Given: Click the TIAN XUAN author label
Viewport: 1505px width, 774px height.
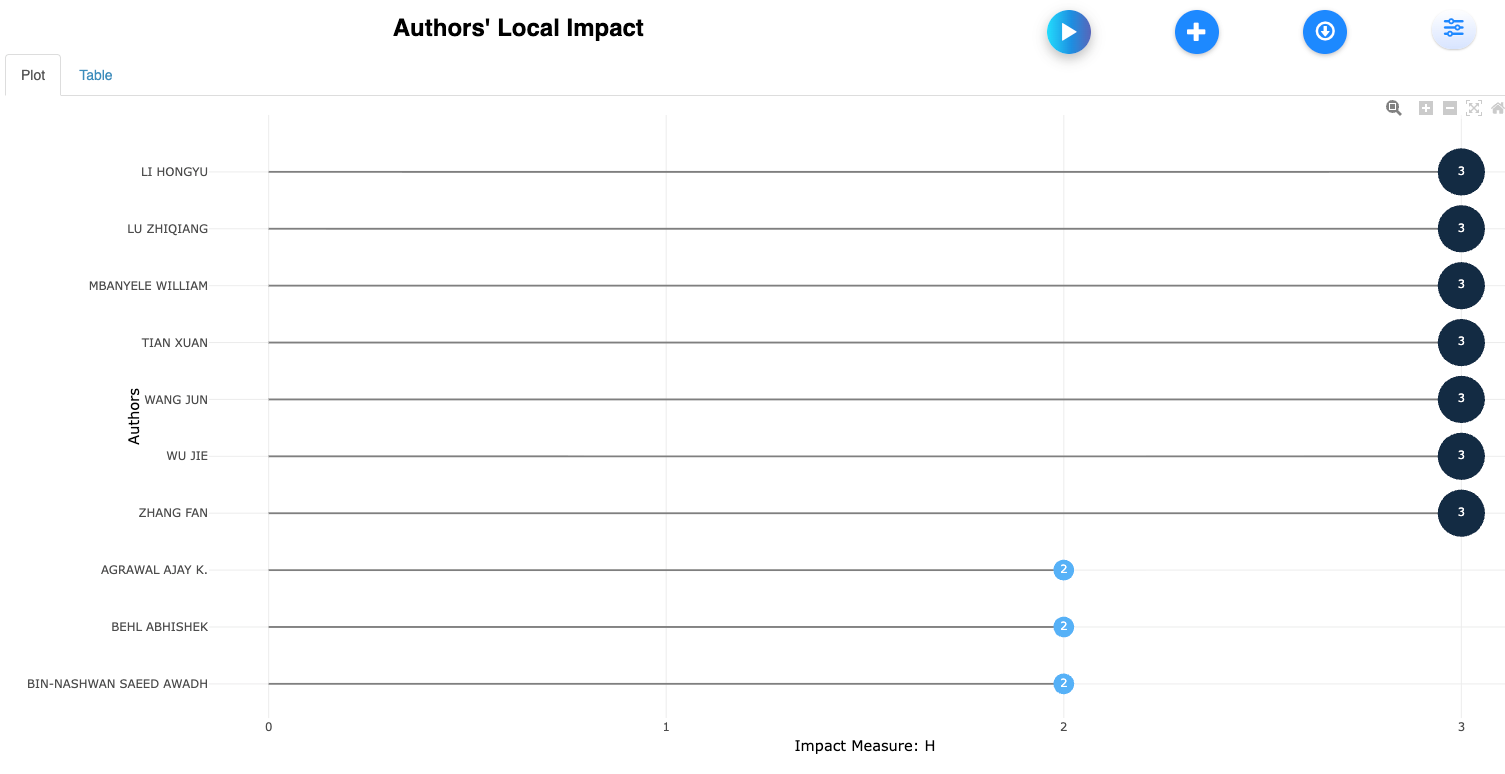Looking at the screenshot, I should tap(175, 343).
